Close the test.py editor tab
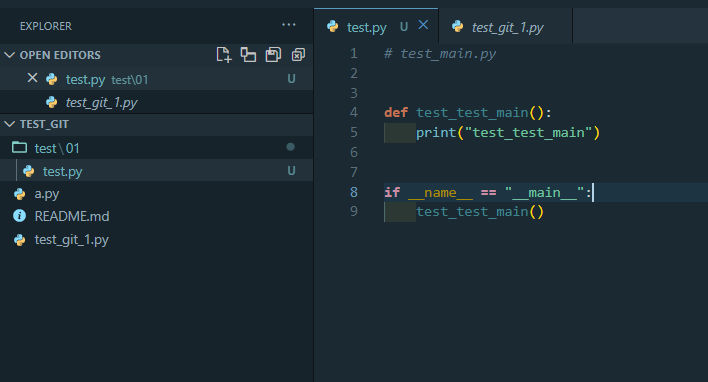 tap(423, 25)
